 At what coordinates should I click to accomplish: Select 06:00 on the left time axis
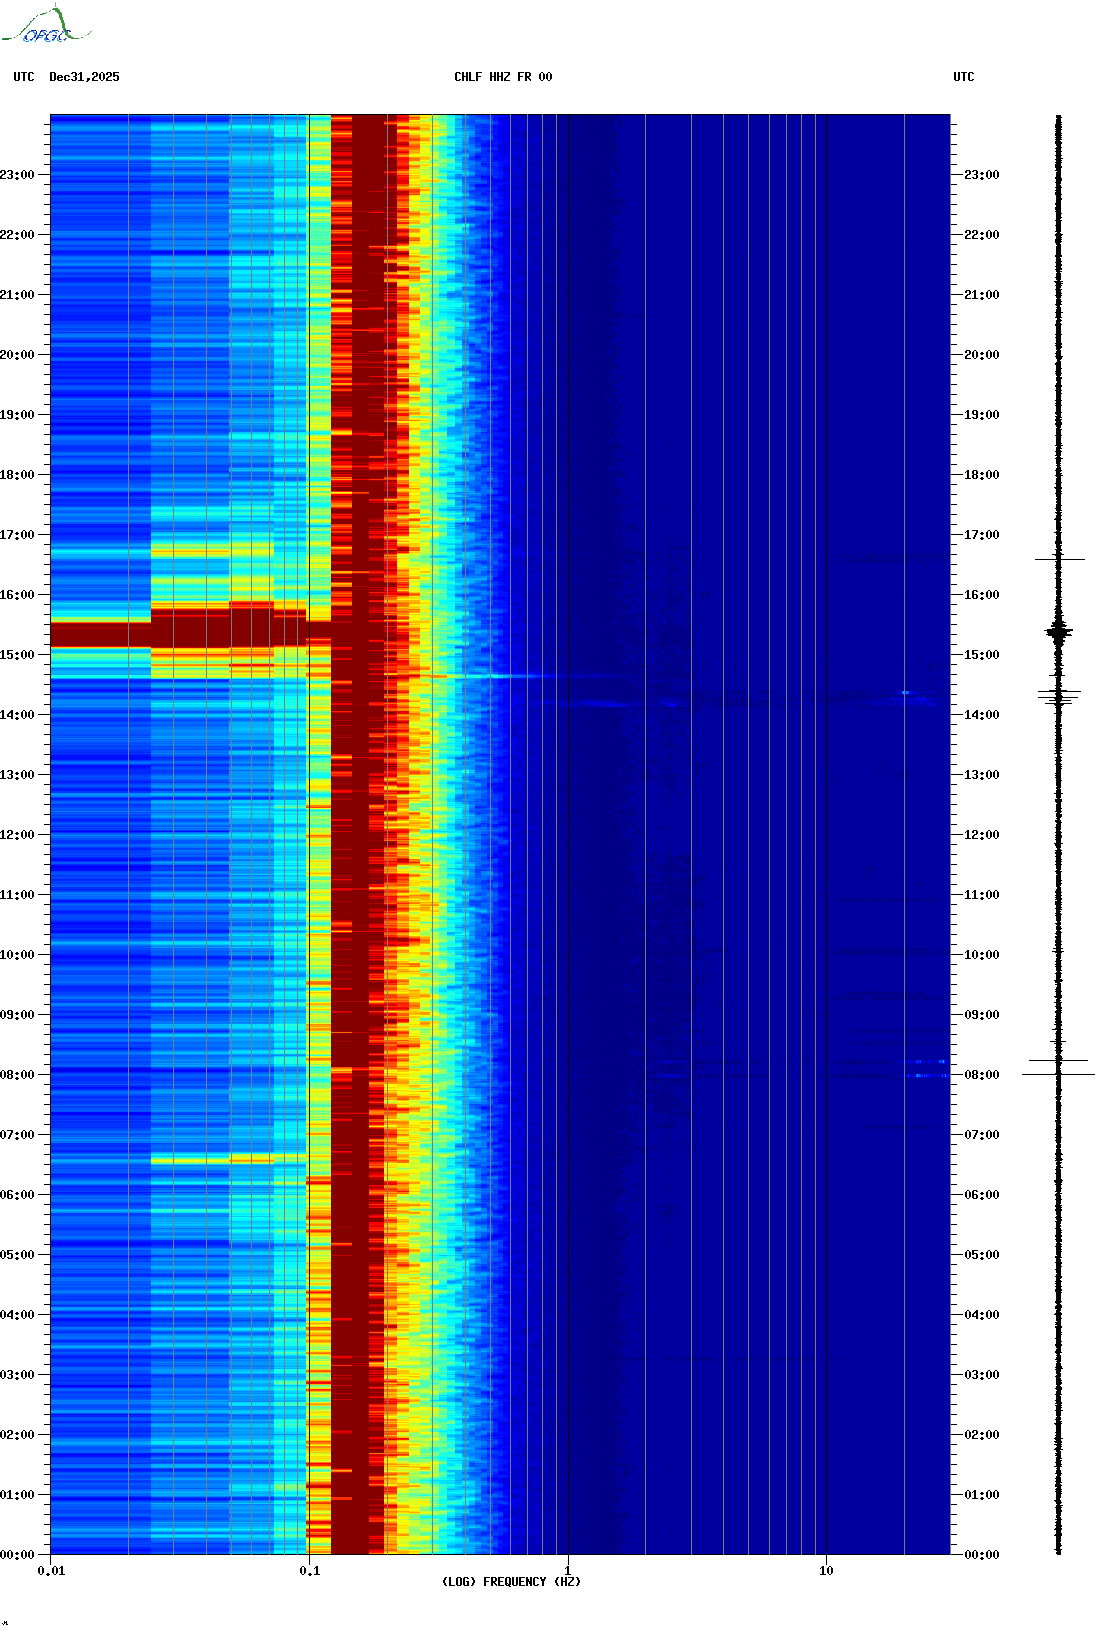(x=17, y=1195)
